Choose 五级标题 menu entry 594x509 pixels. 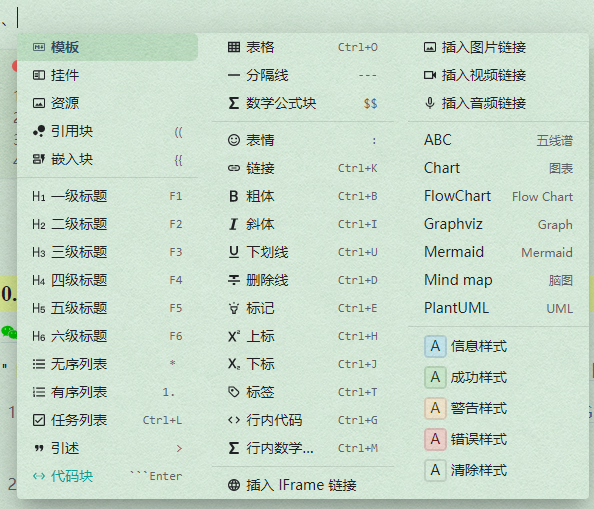point(108,309)
